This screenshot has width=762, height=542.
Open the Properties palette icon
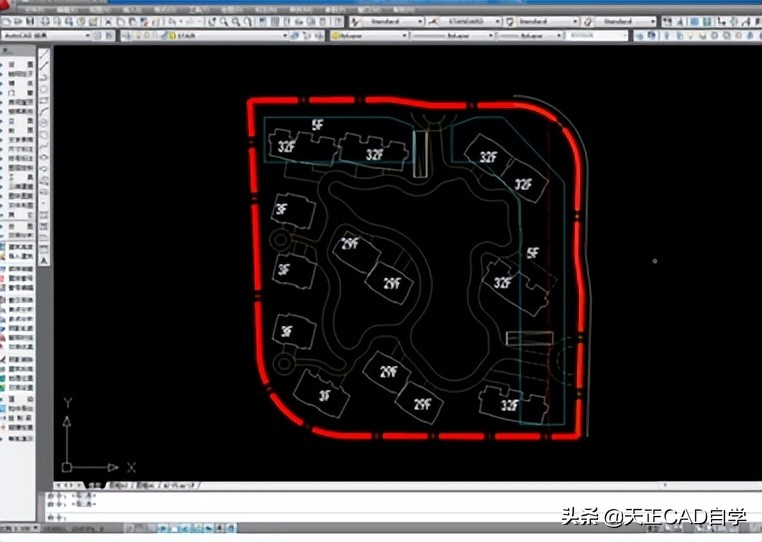[263, 21]
